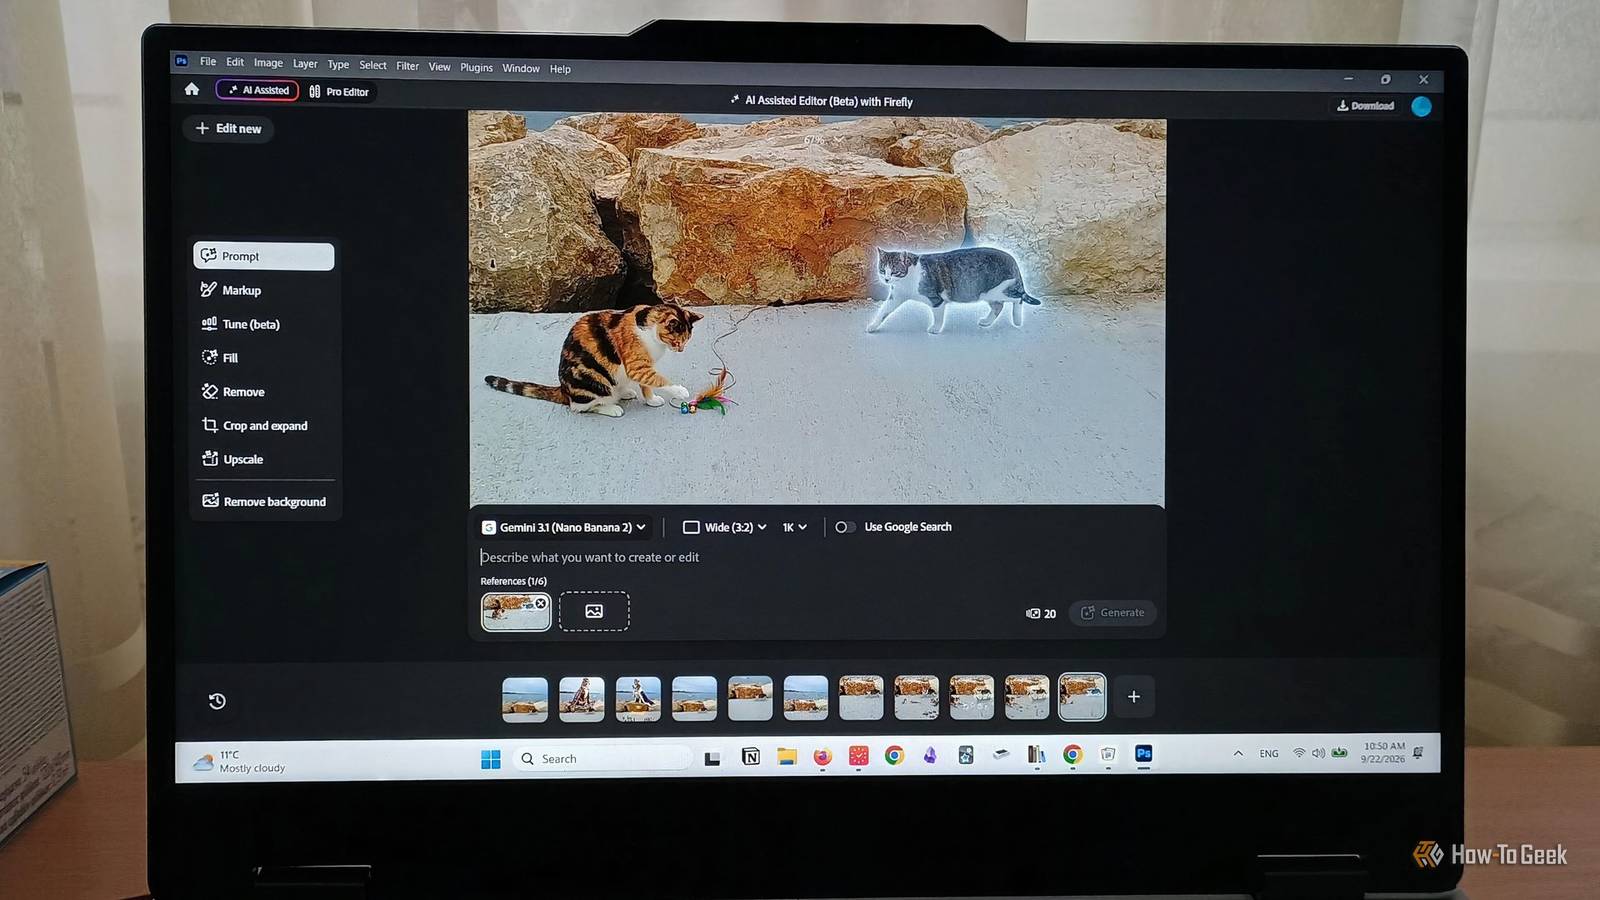This screenshot has height=900, width=1600.
Task: Add a new image with plus button
Action: tap(1134, 697)
